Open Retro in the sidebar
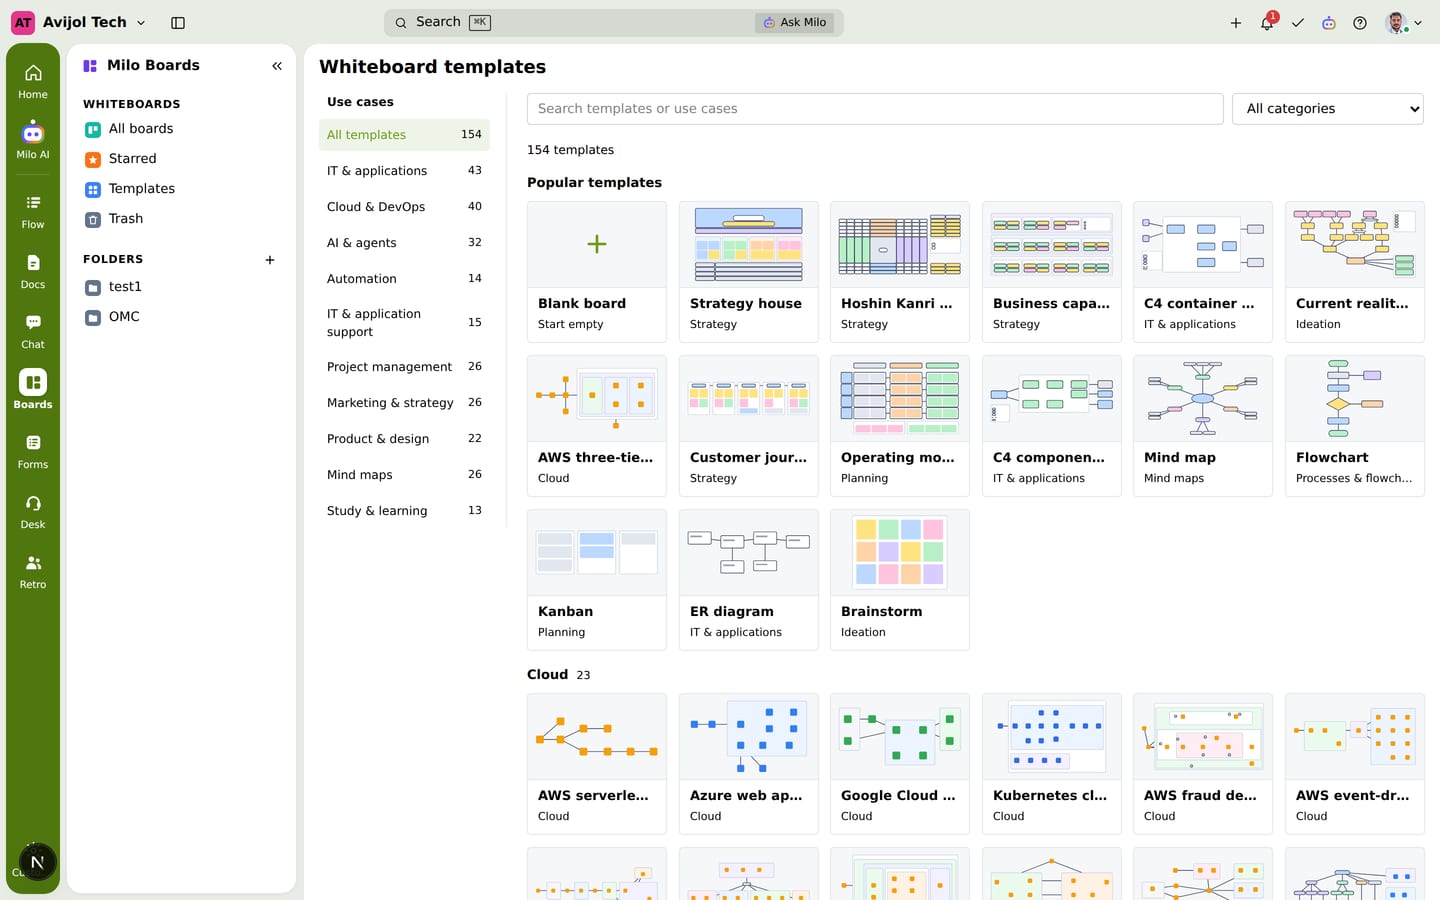This screenshot has width=1440, height=900. (33, 571)
